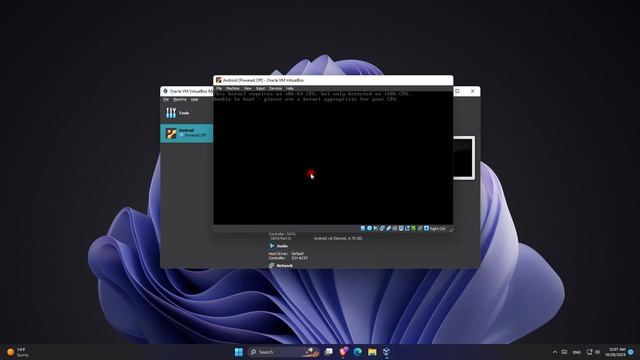The width and height of the screenshot is (640, 360).
Task: Open Help menu in Android VM window
Action: pos(290,88)
